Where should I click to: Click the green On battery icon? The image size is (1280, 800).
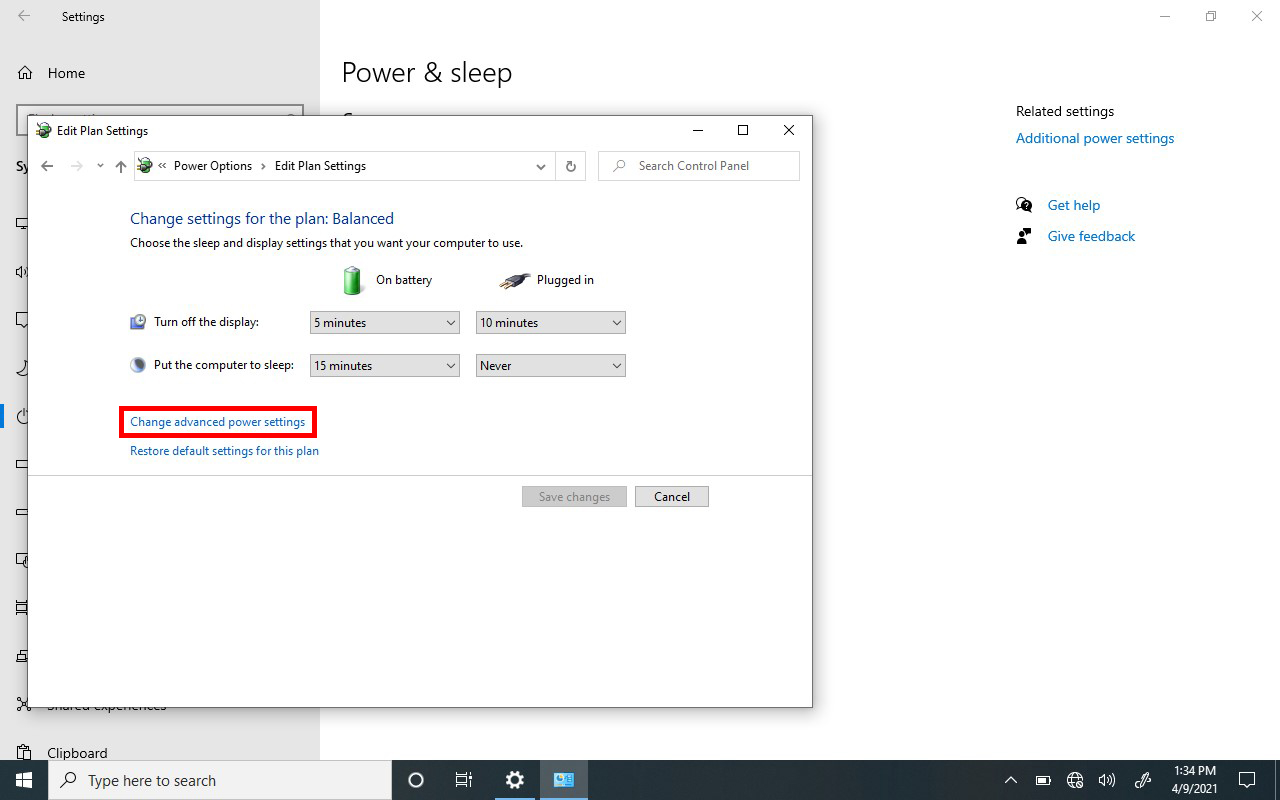coord(352,280)
